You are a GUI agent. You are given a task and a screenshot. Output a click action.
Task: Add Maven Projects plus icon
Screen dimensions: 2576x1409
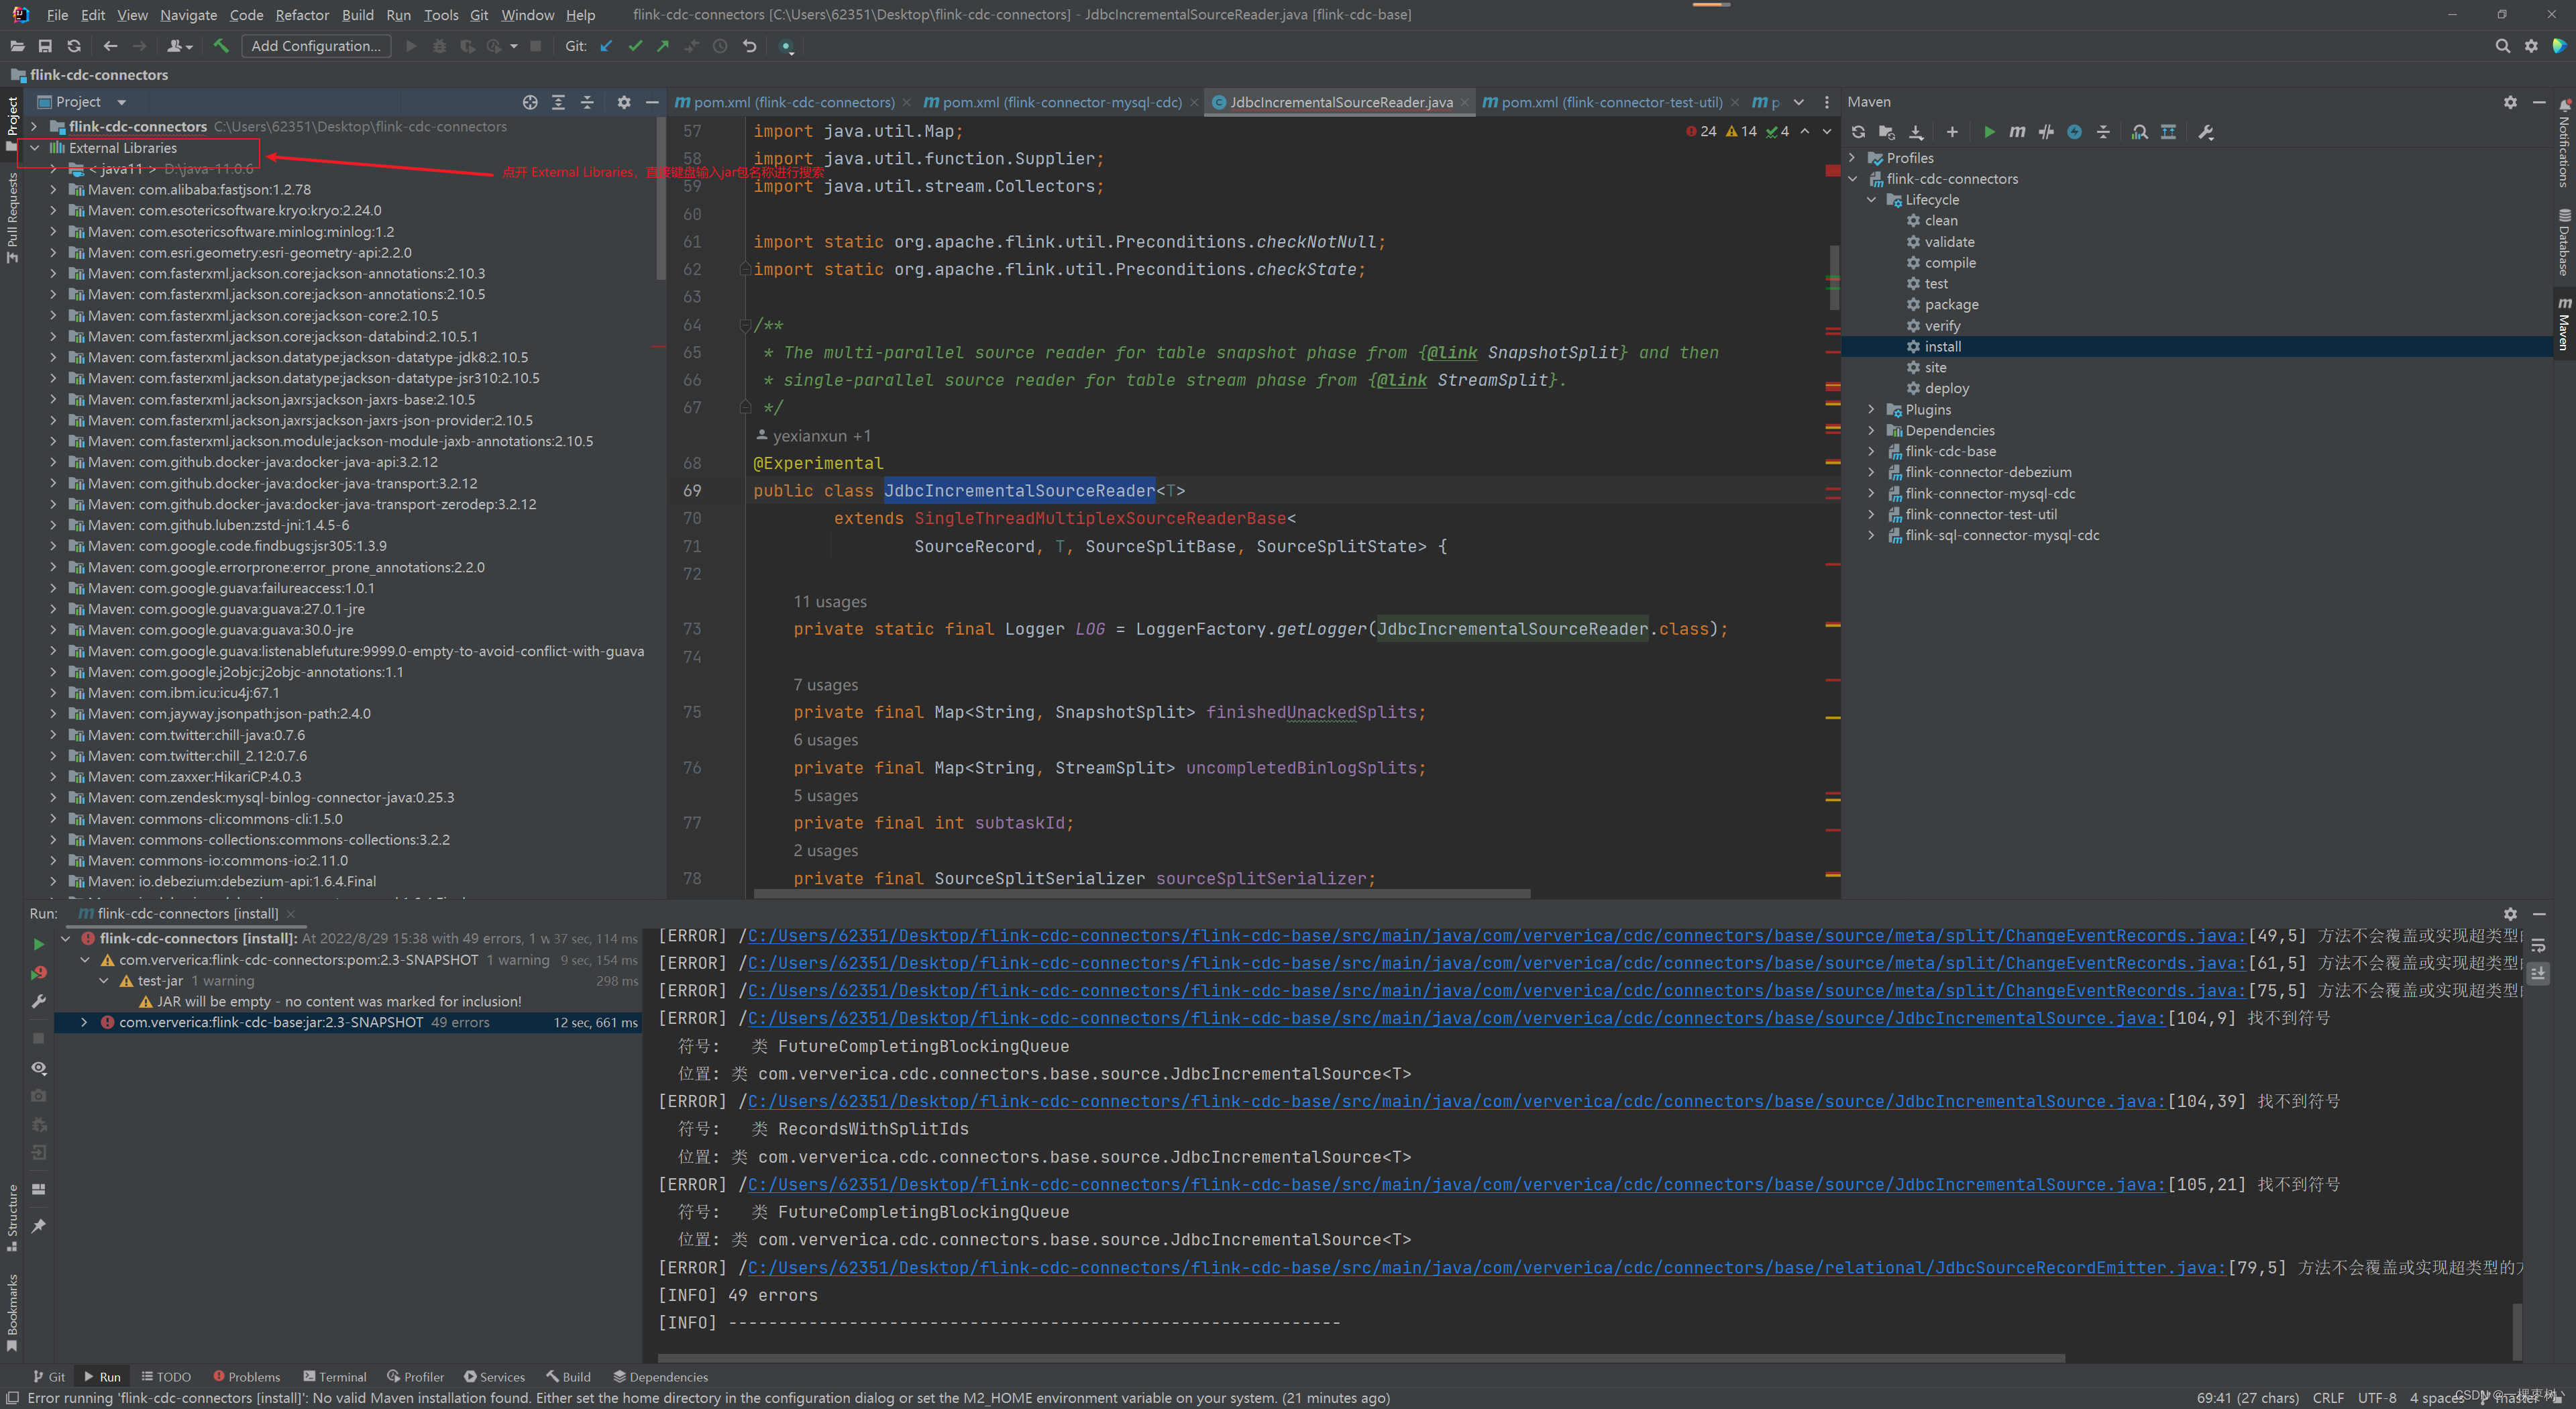[x=1952, y=132]
